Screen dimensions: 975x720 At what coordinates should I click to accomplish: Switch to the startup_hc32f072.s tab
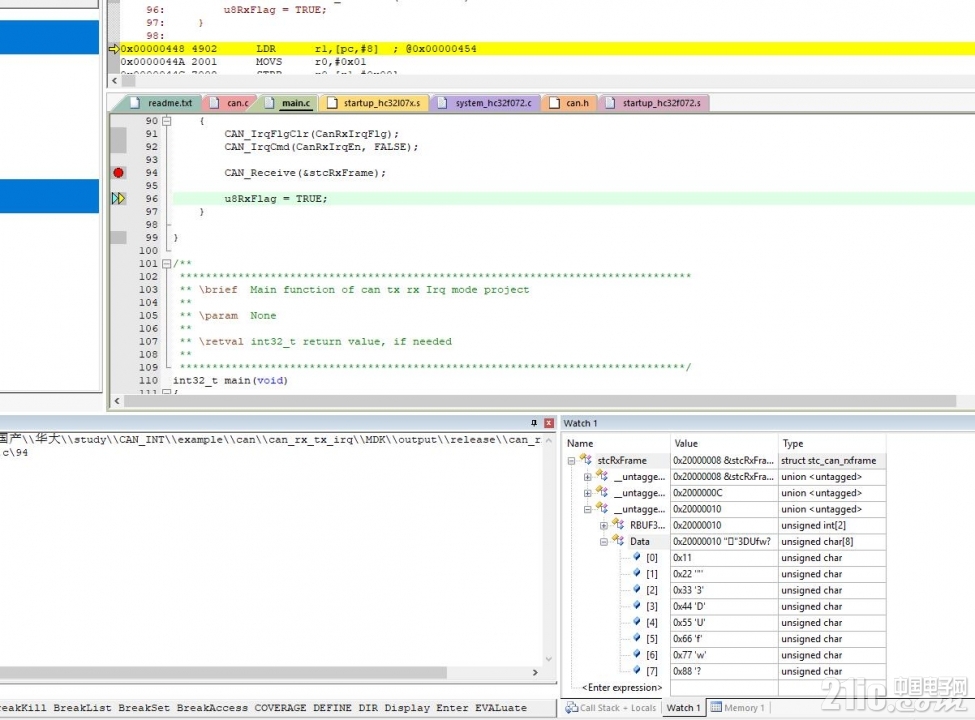click(654, 103)
